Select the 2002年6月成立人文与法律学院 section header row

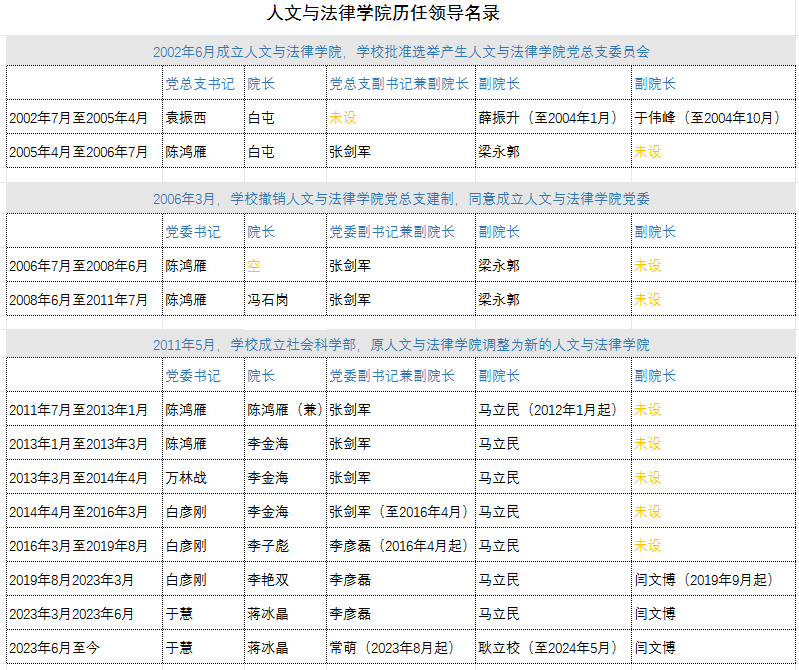tap(401, 51)
